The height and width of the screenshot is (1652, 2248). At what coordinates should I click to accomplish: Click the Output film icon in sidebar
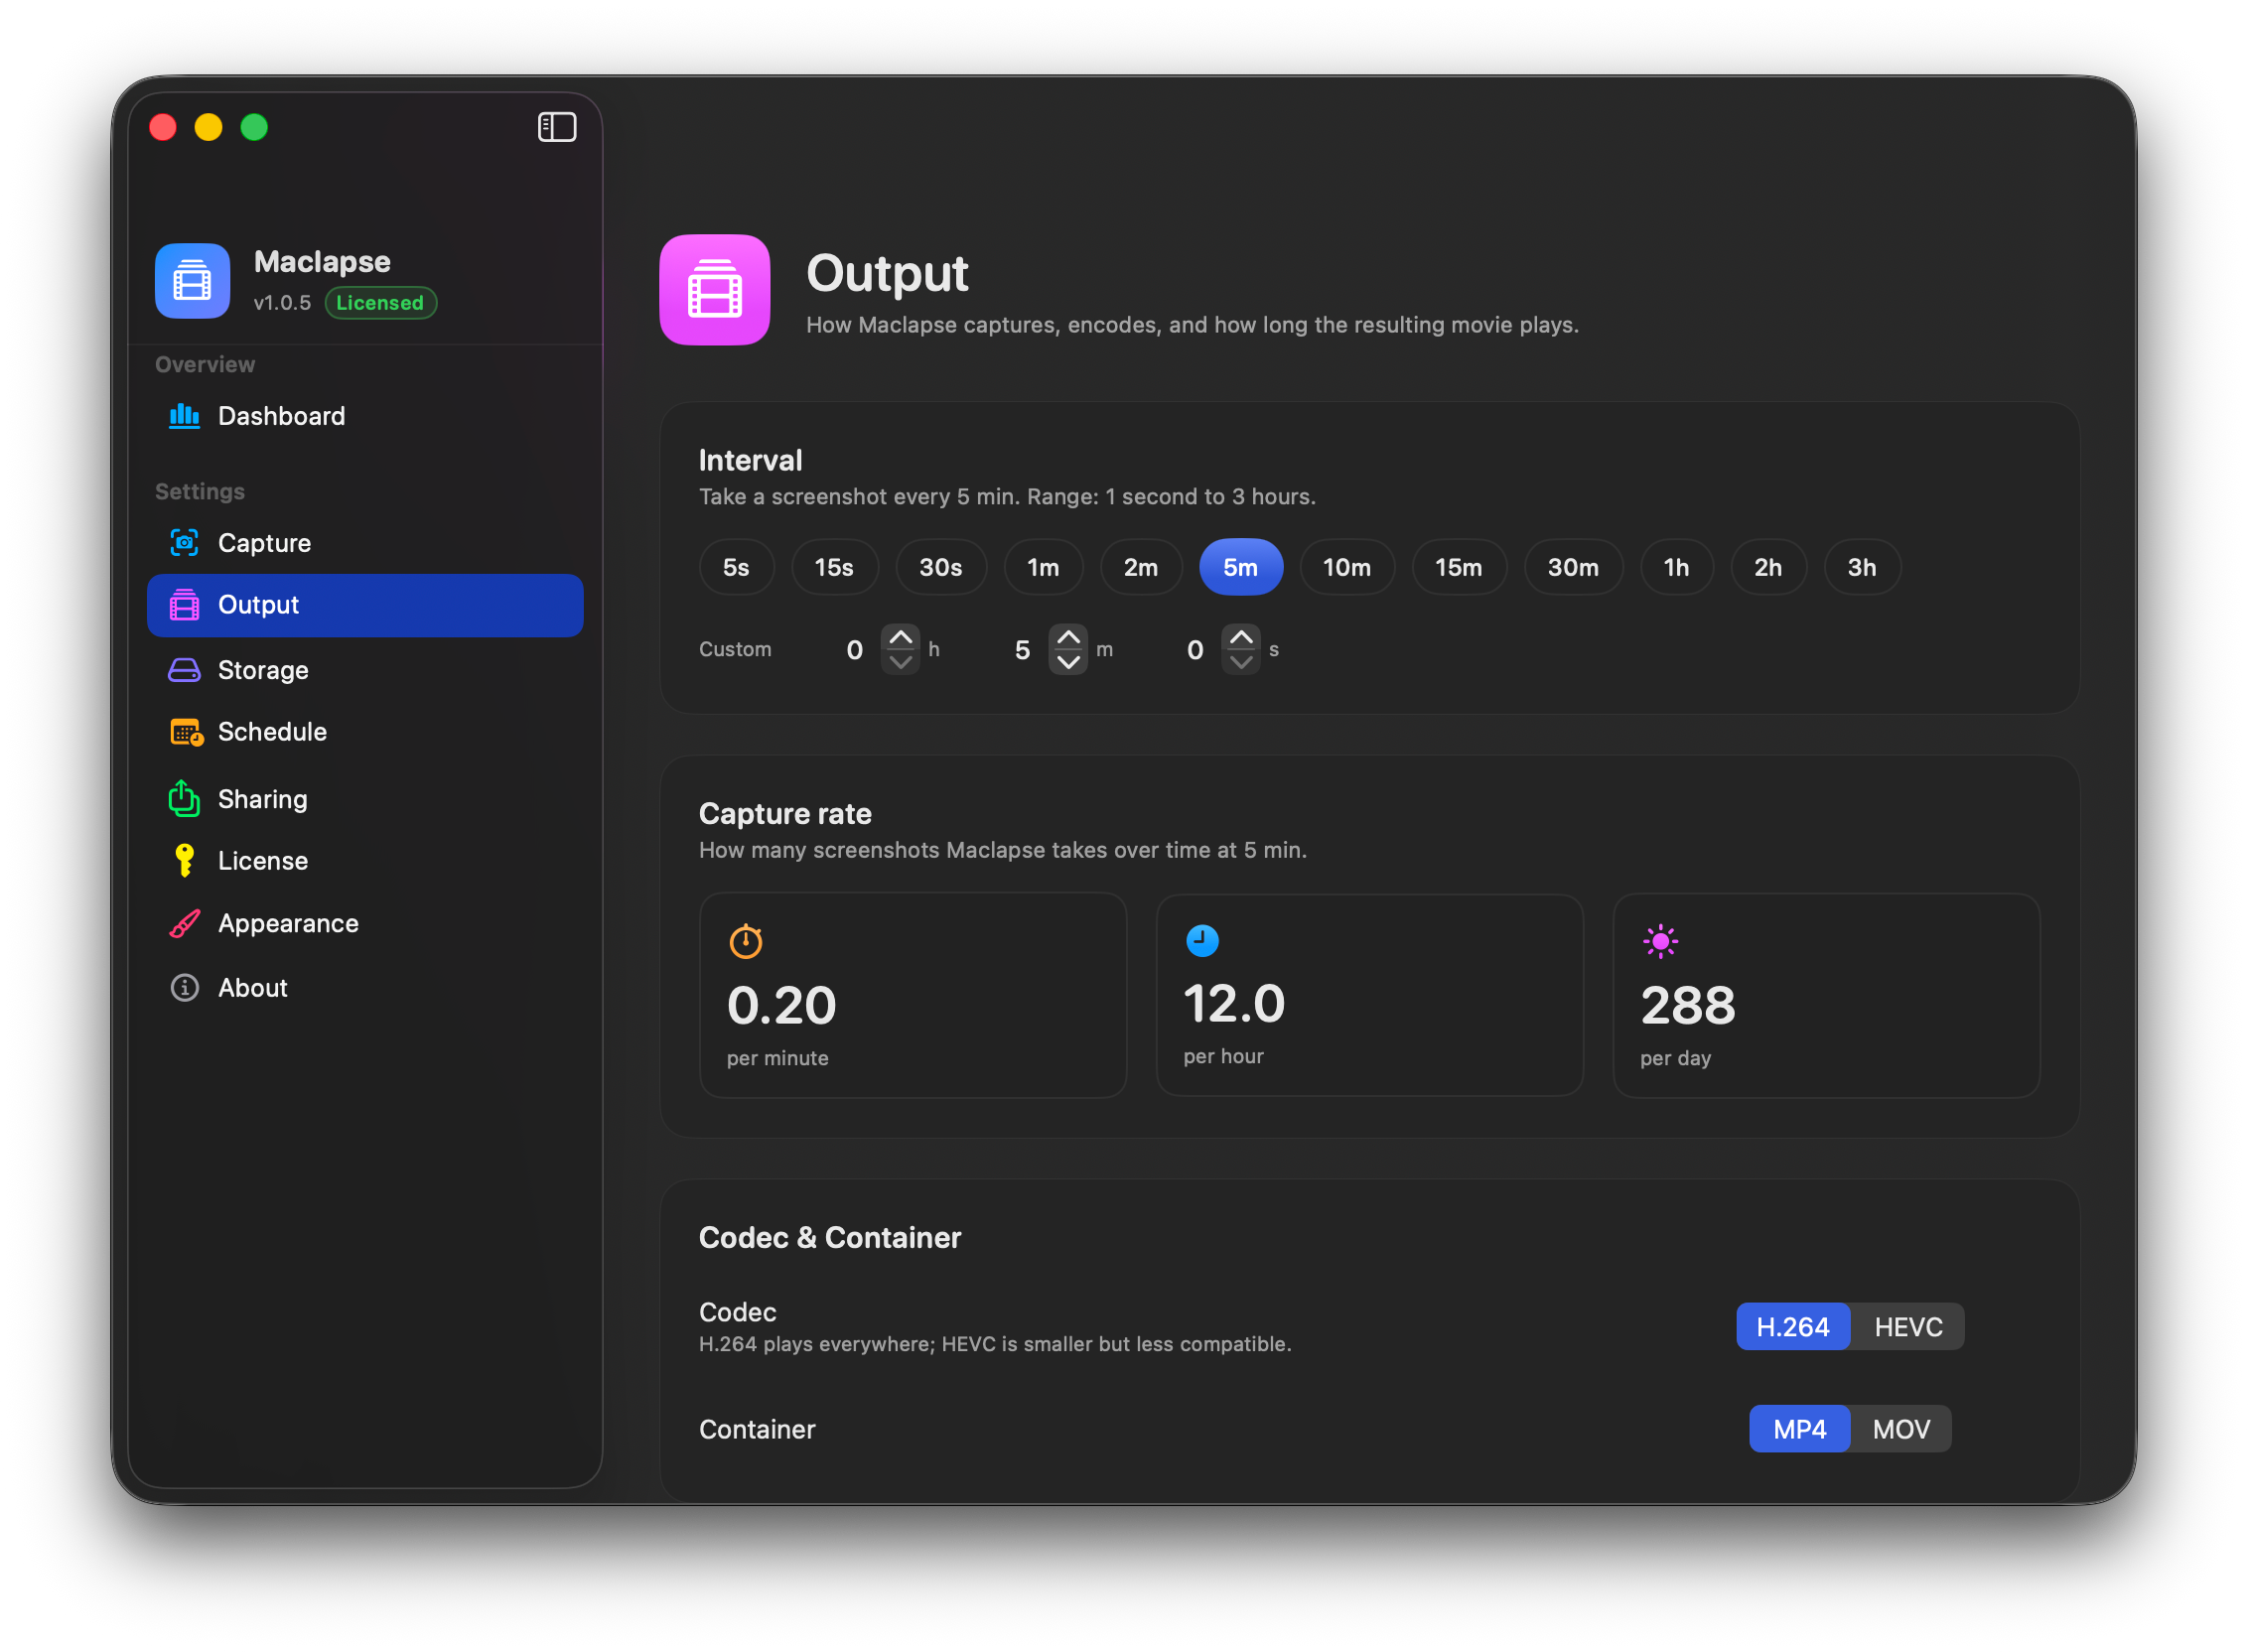tap(184, 605)
